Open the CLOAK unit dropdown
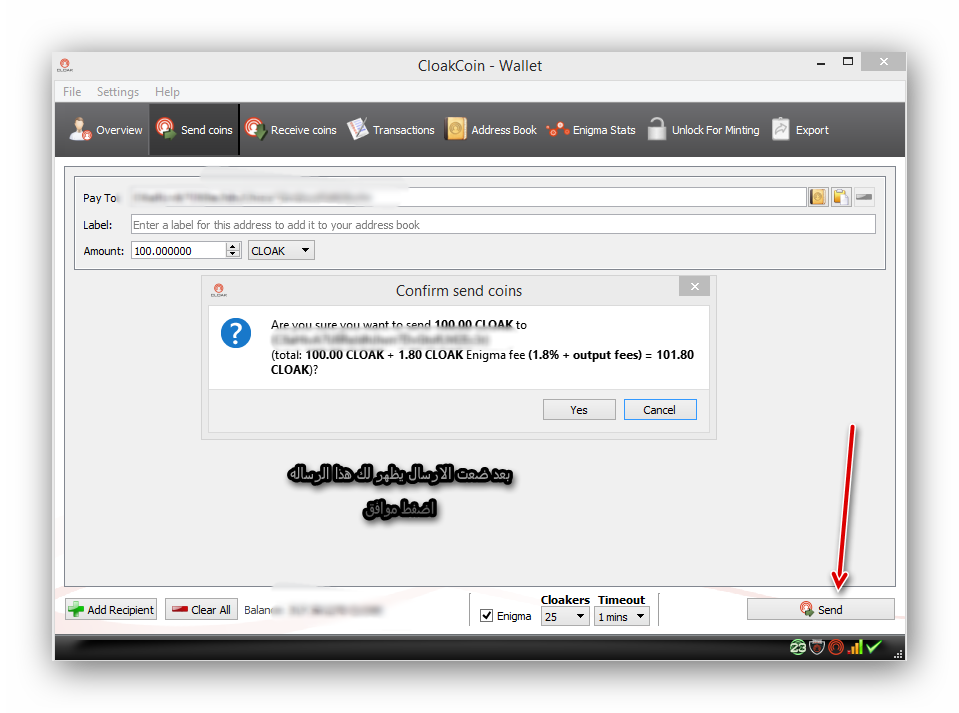The height and width of the screenshot is (713, 959). pos(281,251)
